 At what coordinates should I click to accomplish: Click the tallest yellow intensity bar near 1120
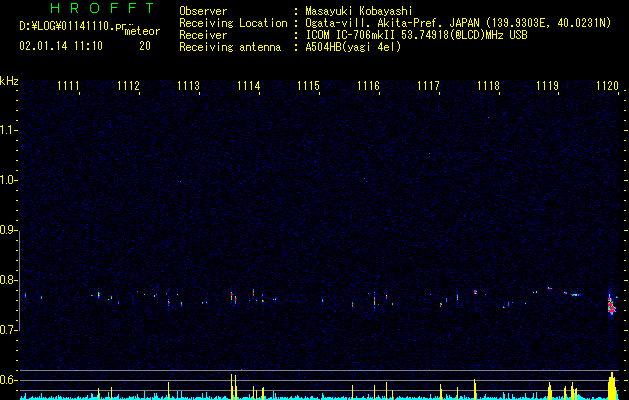point(612,386)
